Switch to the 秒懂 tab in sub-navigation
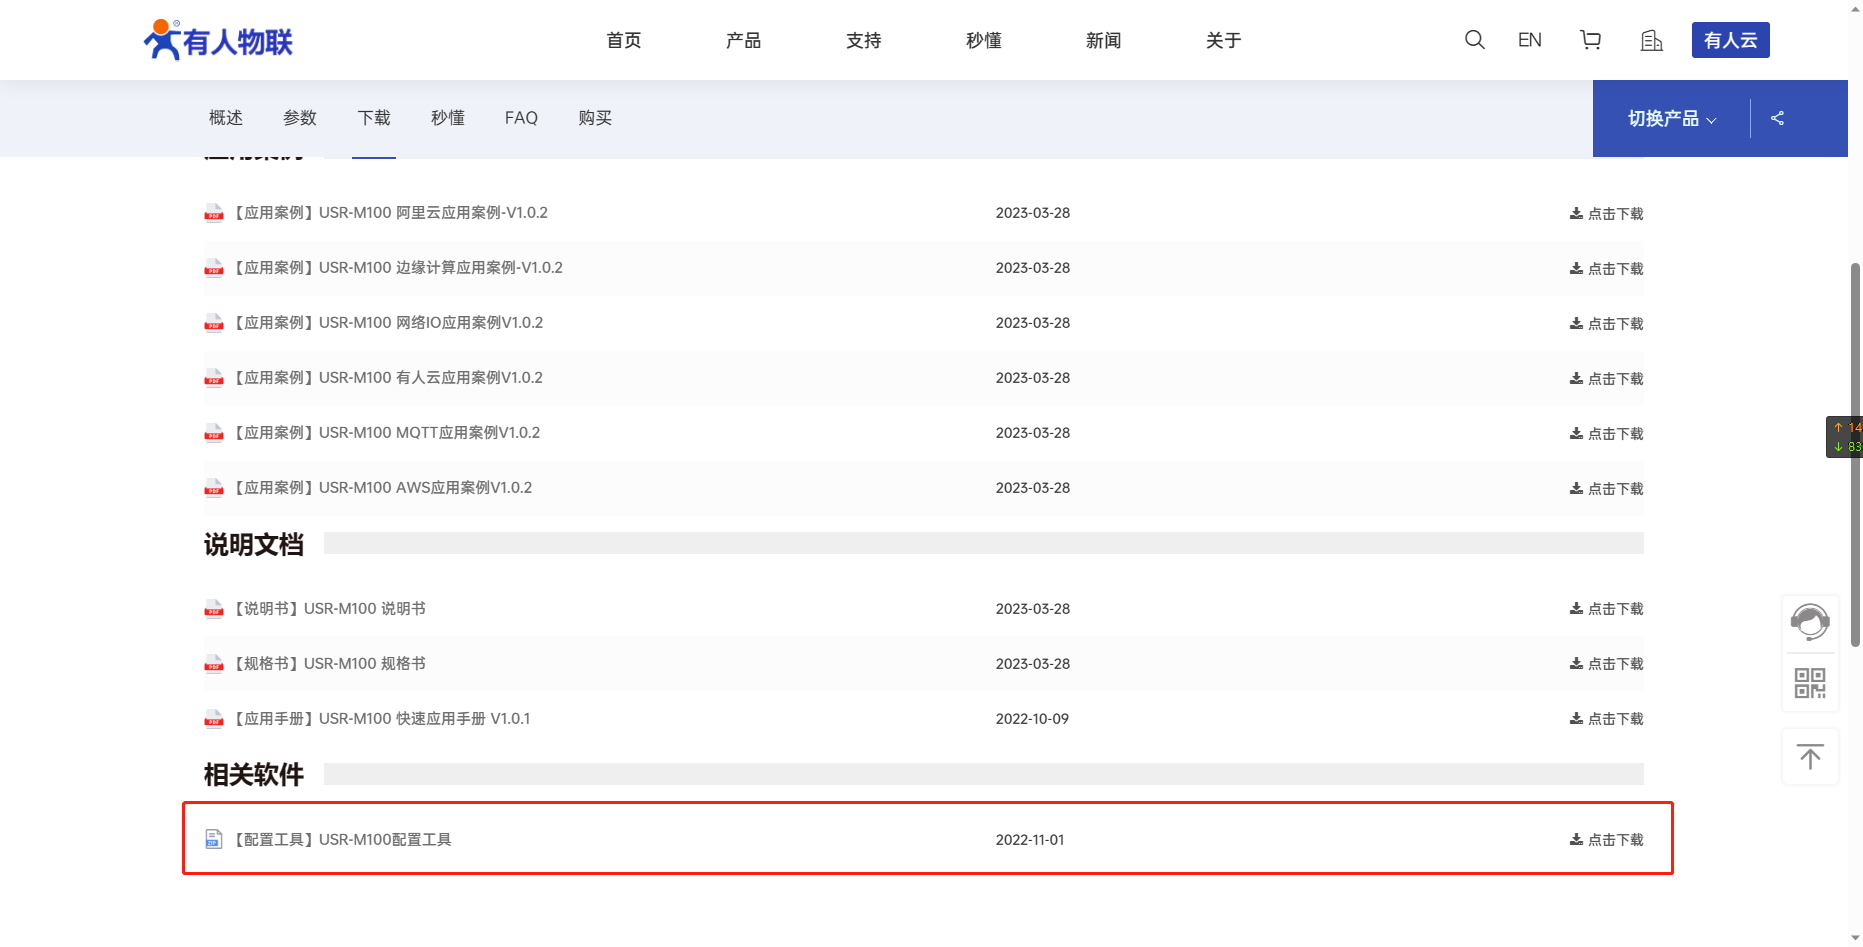1863x947 pixels. coord(448,118)
